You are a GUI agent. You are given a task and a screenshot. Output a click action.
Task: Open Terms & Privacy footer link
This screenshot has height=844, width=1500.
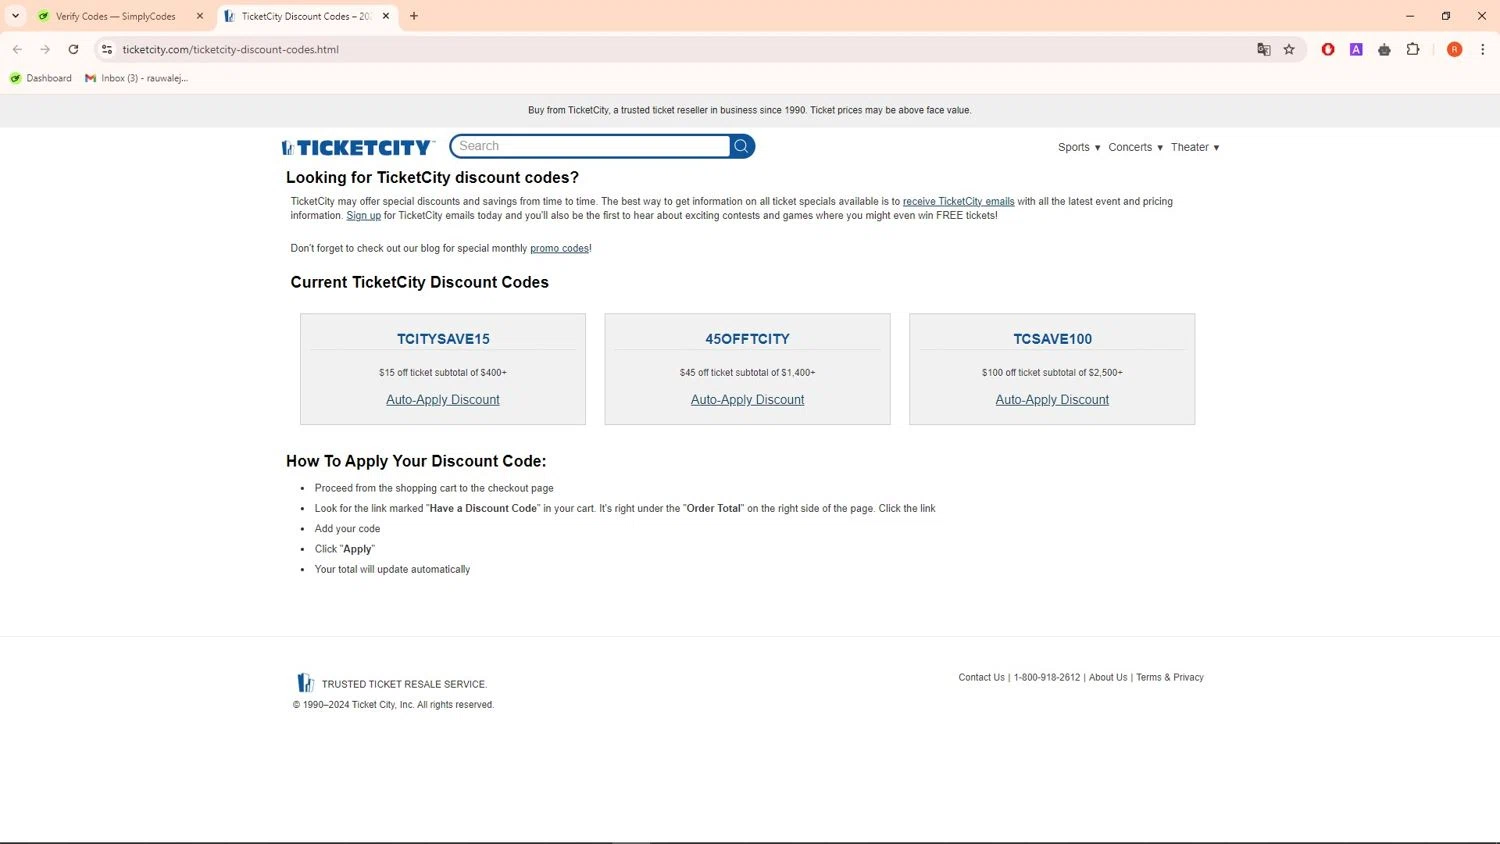coord(1170,677)
